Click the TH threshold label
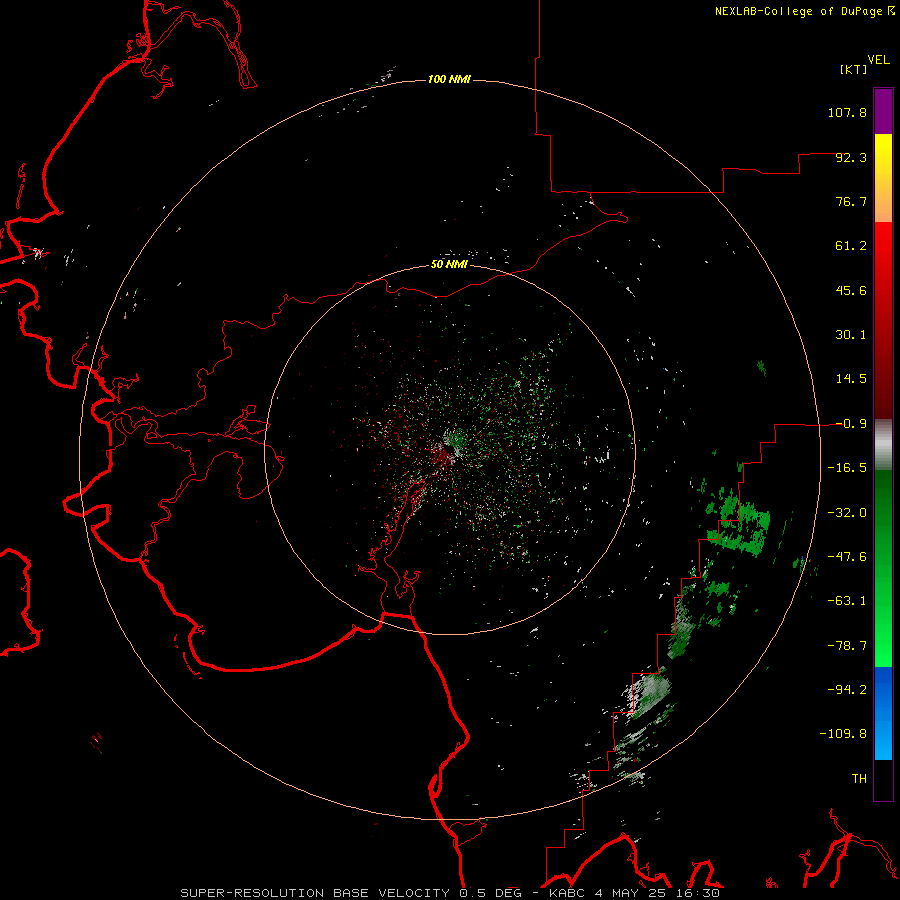This screenshot has width=900, height=900. click(859, 779)
